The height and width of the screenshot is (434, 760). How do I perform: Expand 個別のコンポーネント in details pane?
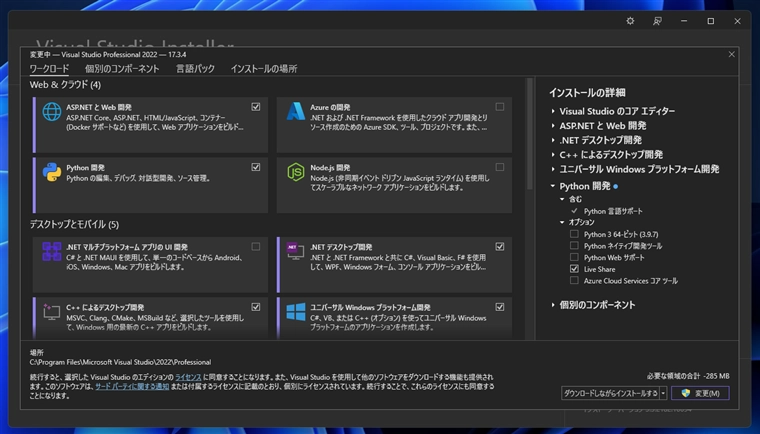point(553,305)
